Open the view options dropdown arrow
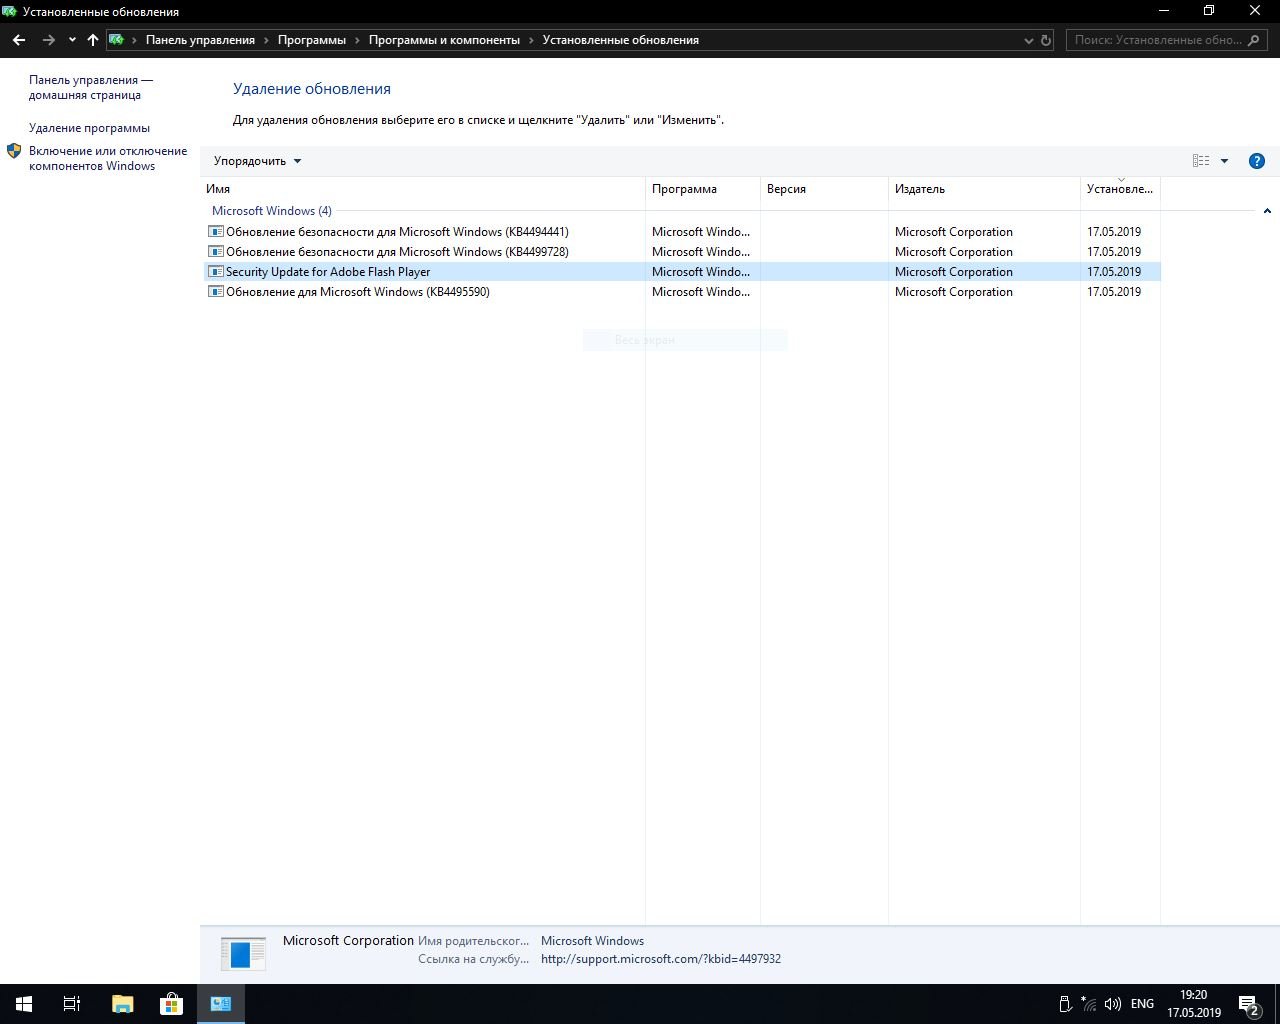The width and height of the screenshot is (1280, 1024). tap(1224, 161)
